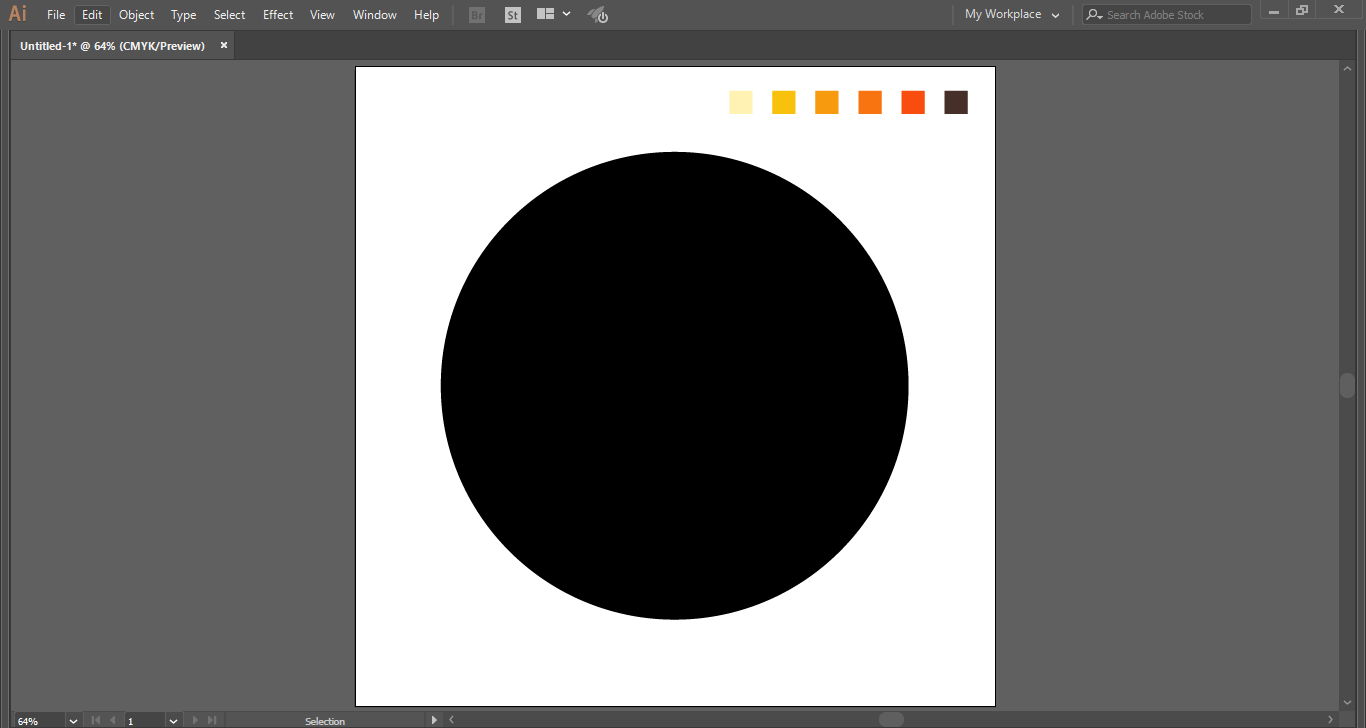Viewport: 1366px width, 728px height.
Task: Select the Untitled-1 document tab
Action: [x=112, y=46]
